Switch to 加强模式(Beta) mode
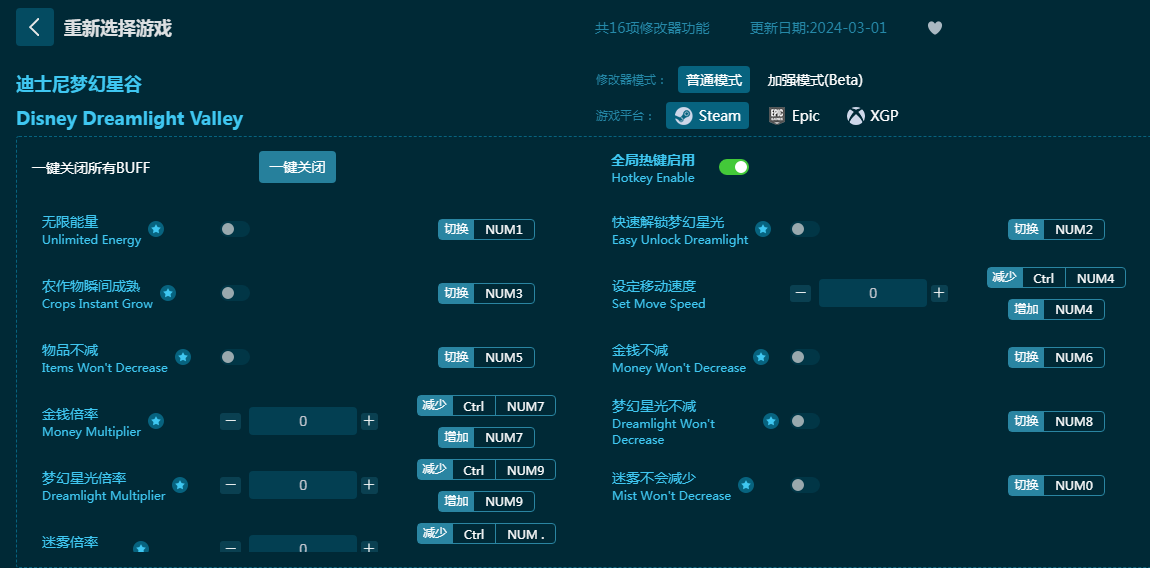This screenshot has height=568, width=1150. point(815,80)
